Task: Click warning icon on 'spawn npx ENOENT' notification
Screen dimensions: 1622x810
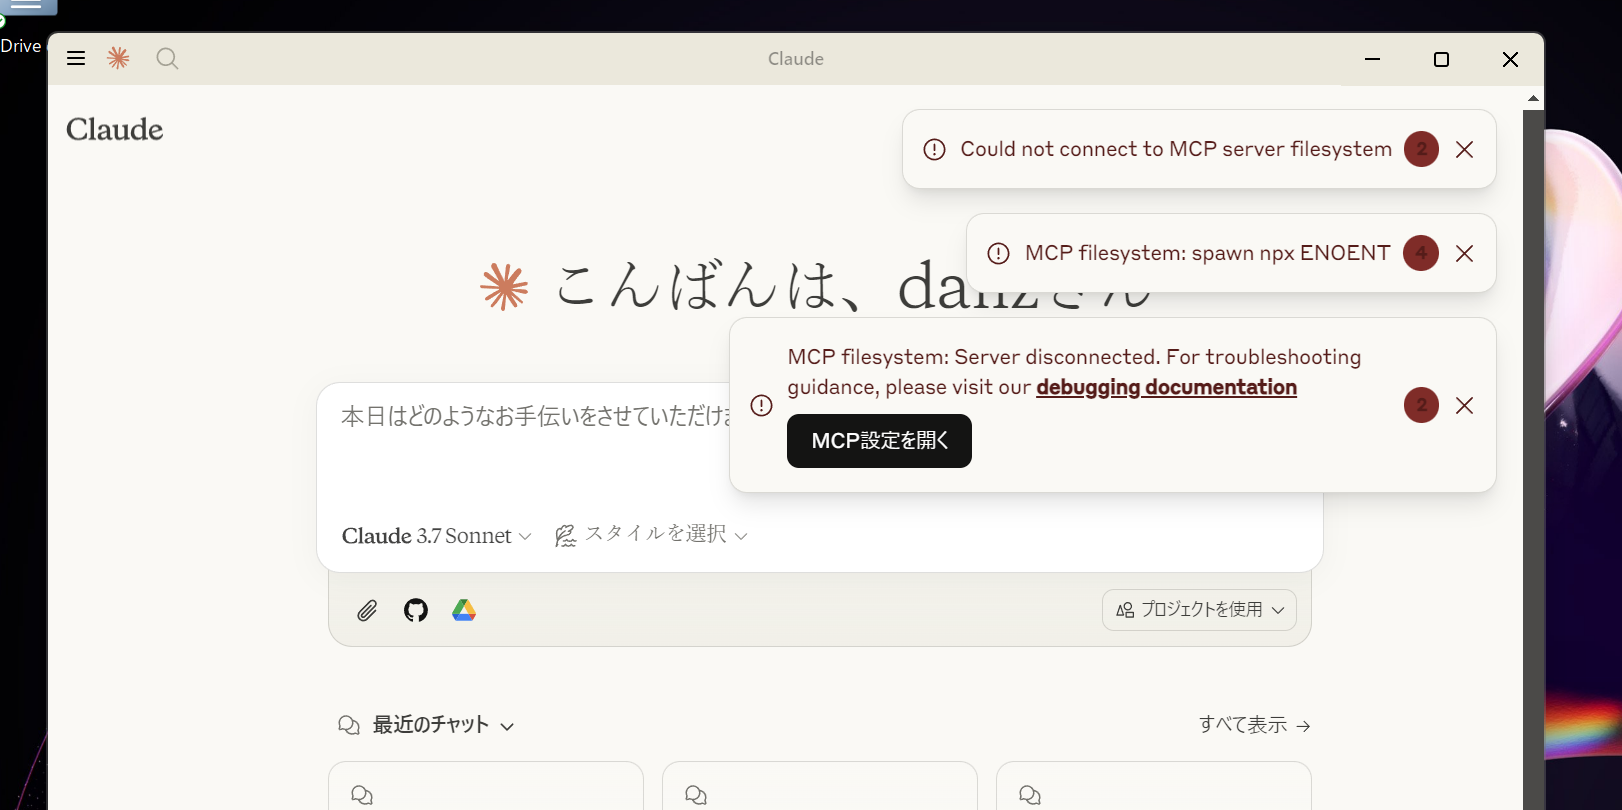Action: [x=998, y=253]
